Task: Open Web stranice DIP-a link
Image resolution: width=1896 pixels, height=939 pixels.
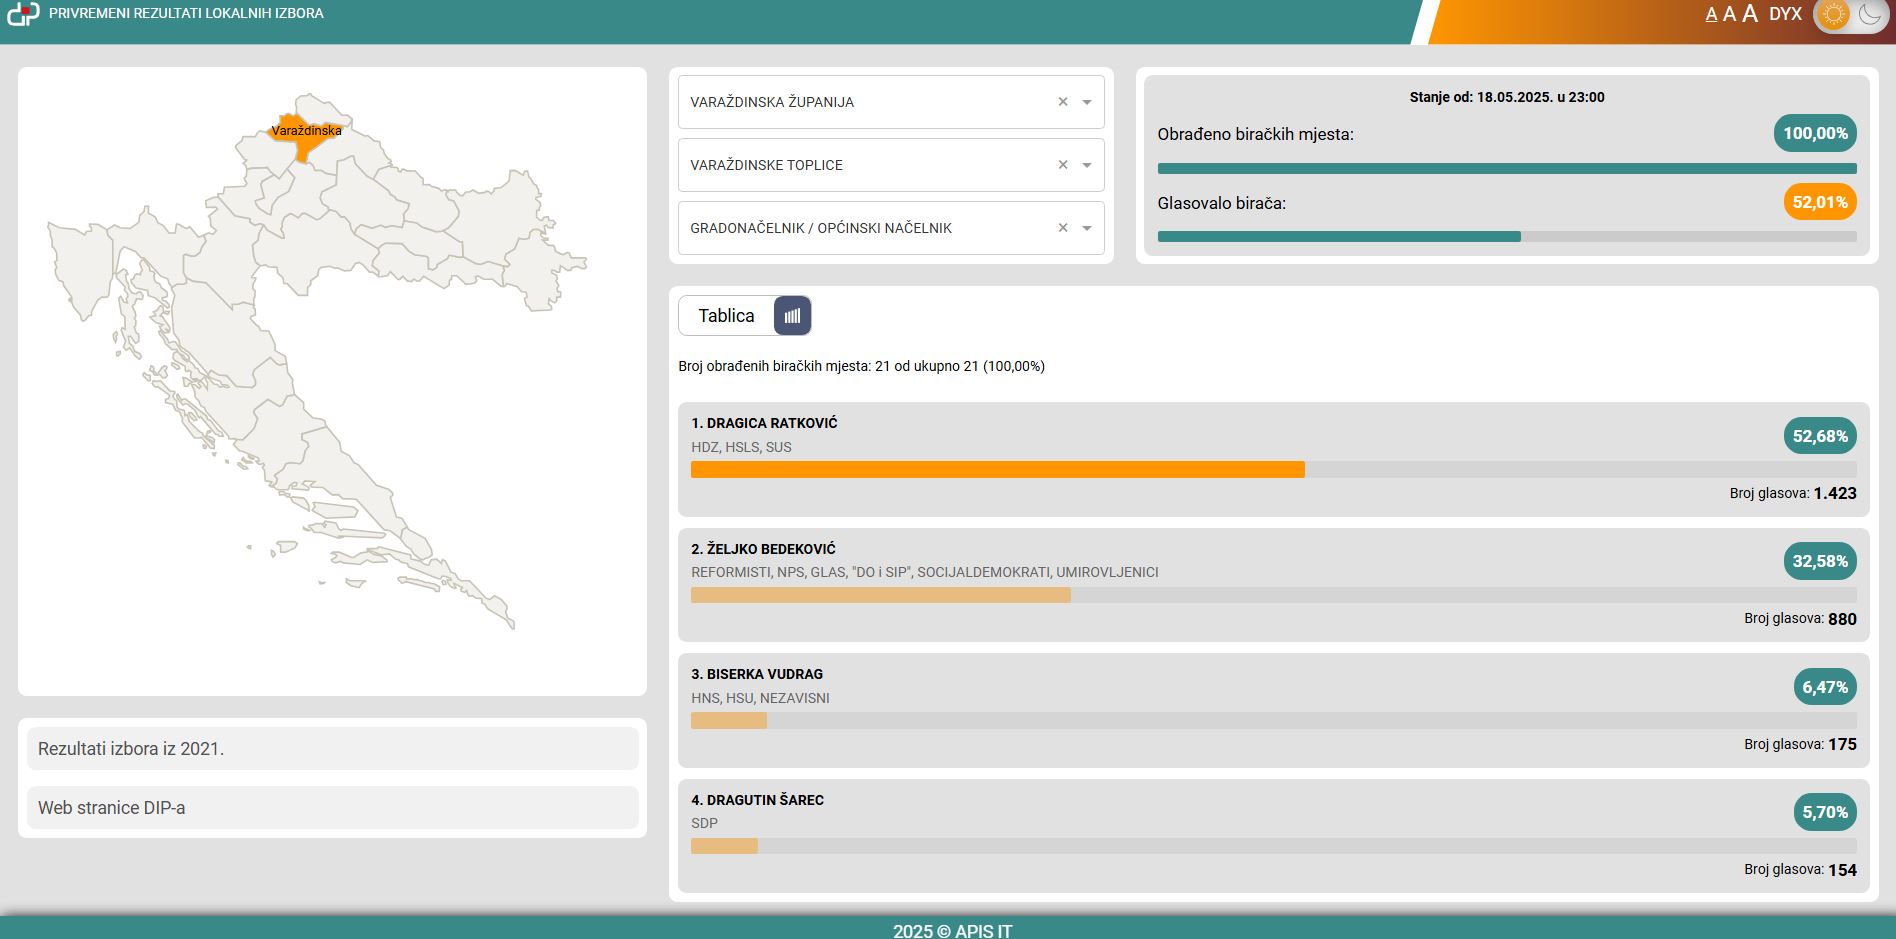Action: coord(333,808)
